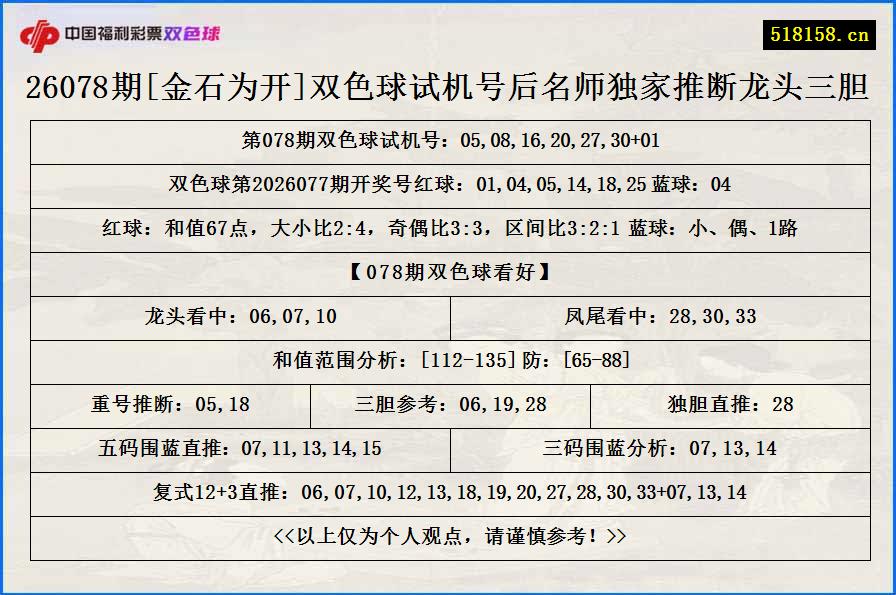Click row 复式12+3直推 numbers
The height and width of the screenshot is (595, 896).
(450, 494)
